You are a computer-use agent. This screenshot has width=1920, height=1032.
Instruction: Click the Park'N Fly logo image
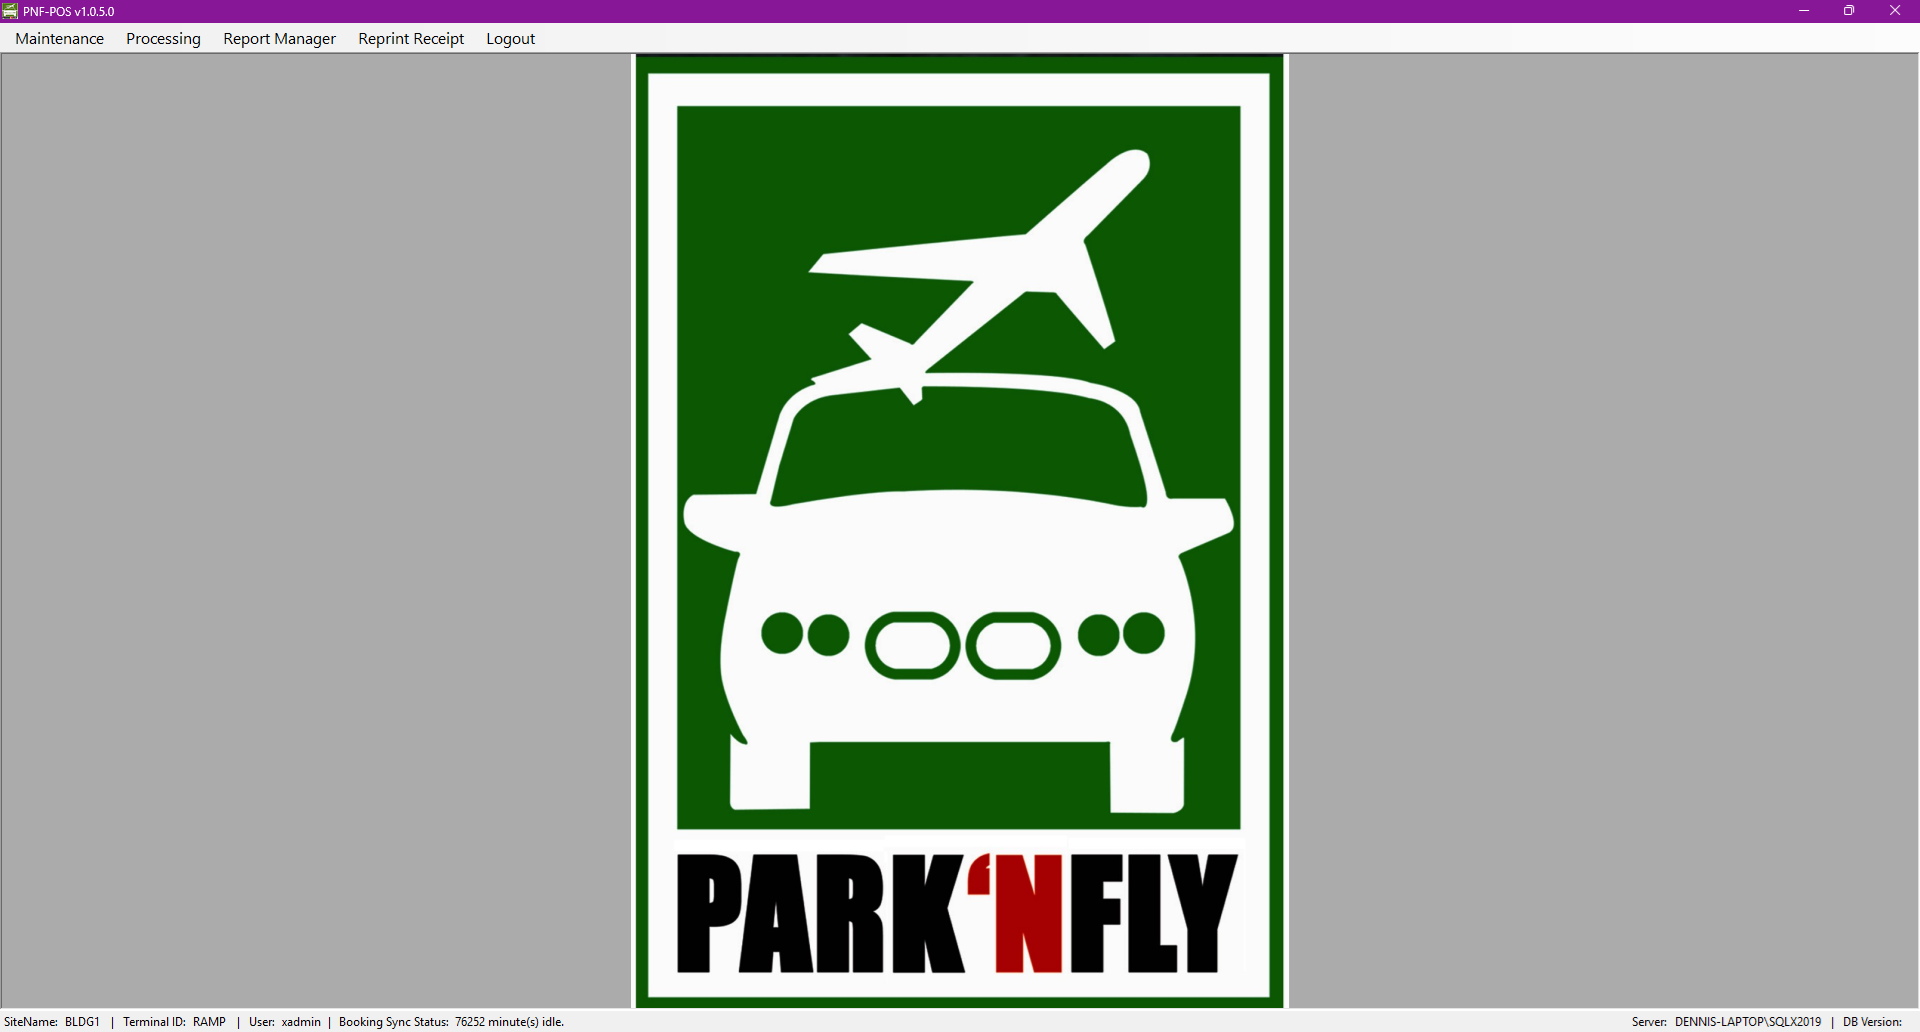tap(960, 531)
